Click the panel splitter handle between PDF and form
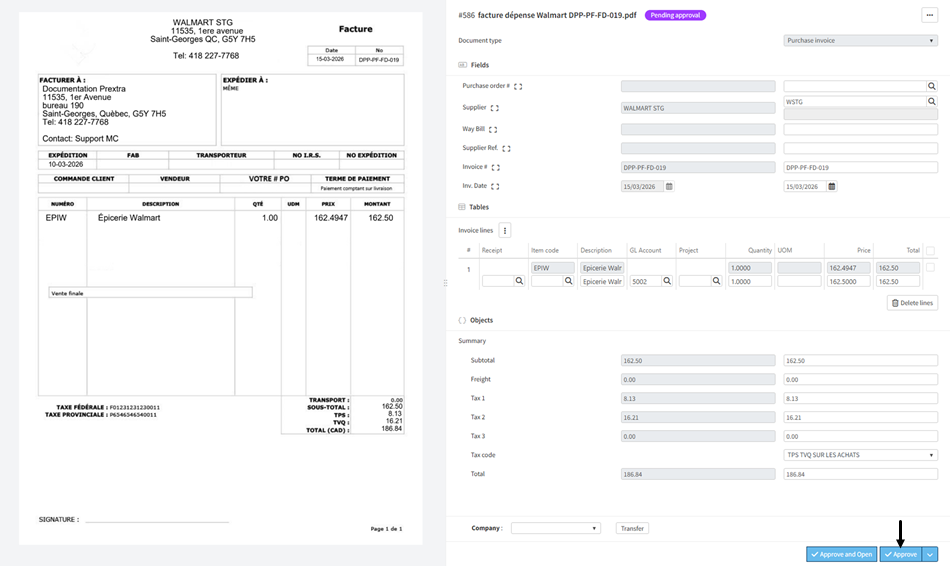 click(445, 283)
